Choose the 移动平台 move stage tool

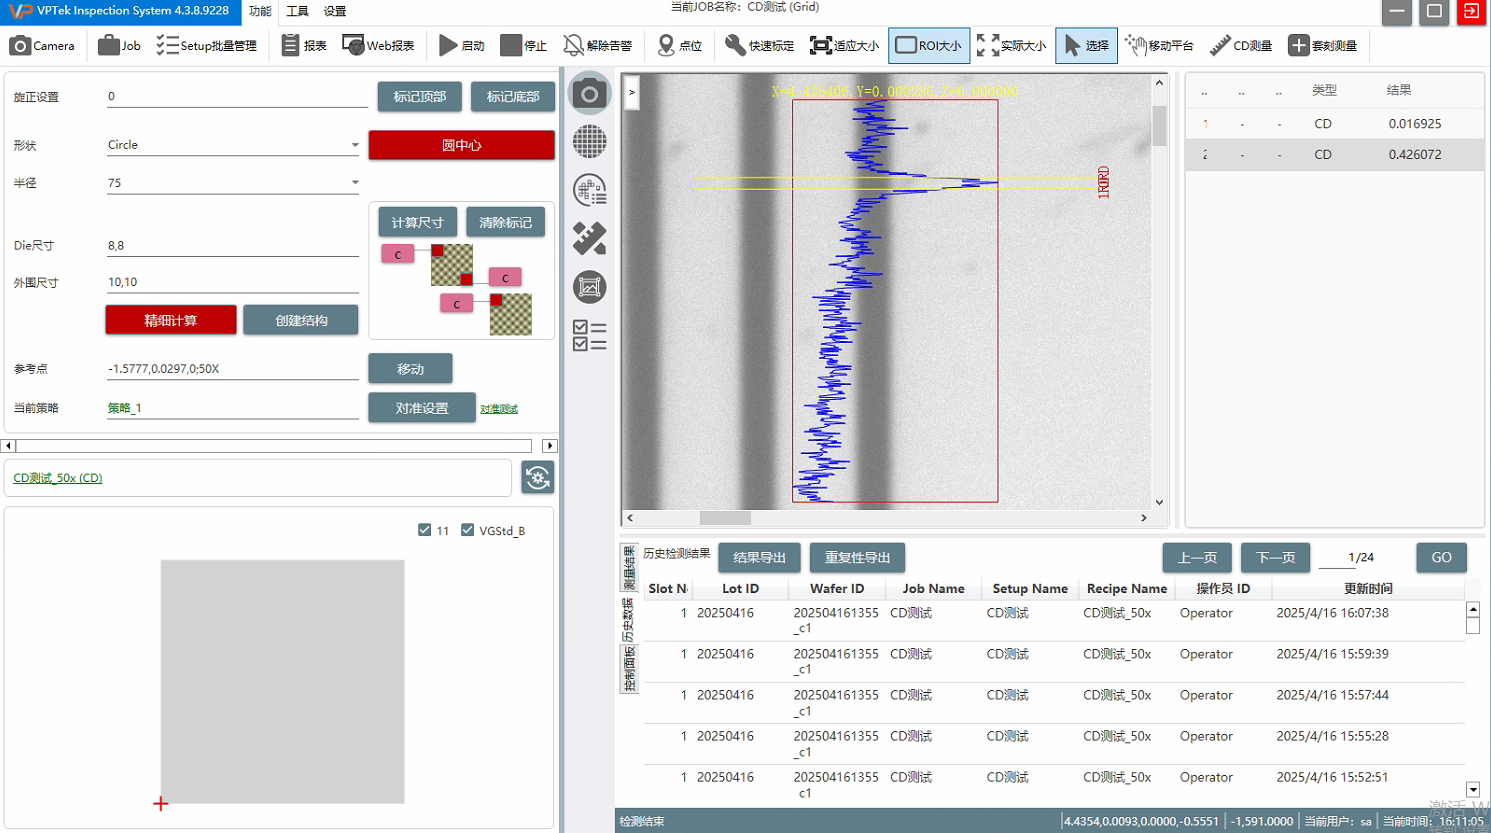[x=1159, y=46]
